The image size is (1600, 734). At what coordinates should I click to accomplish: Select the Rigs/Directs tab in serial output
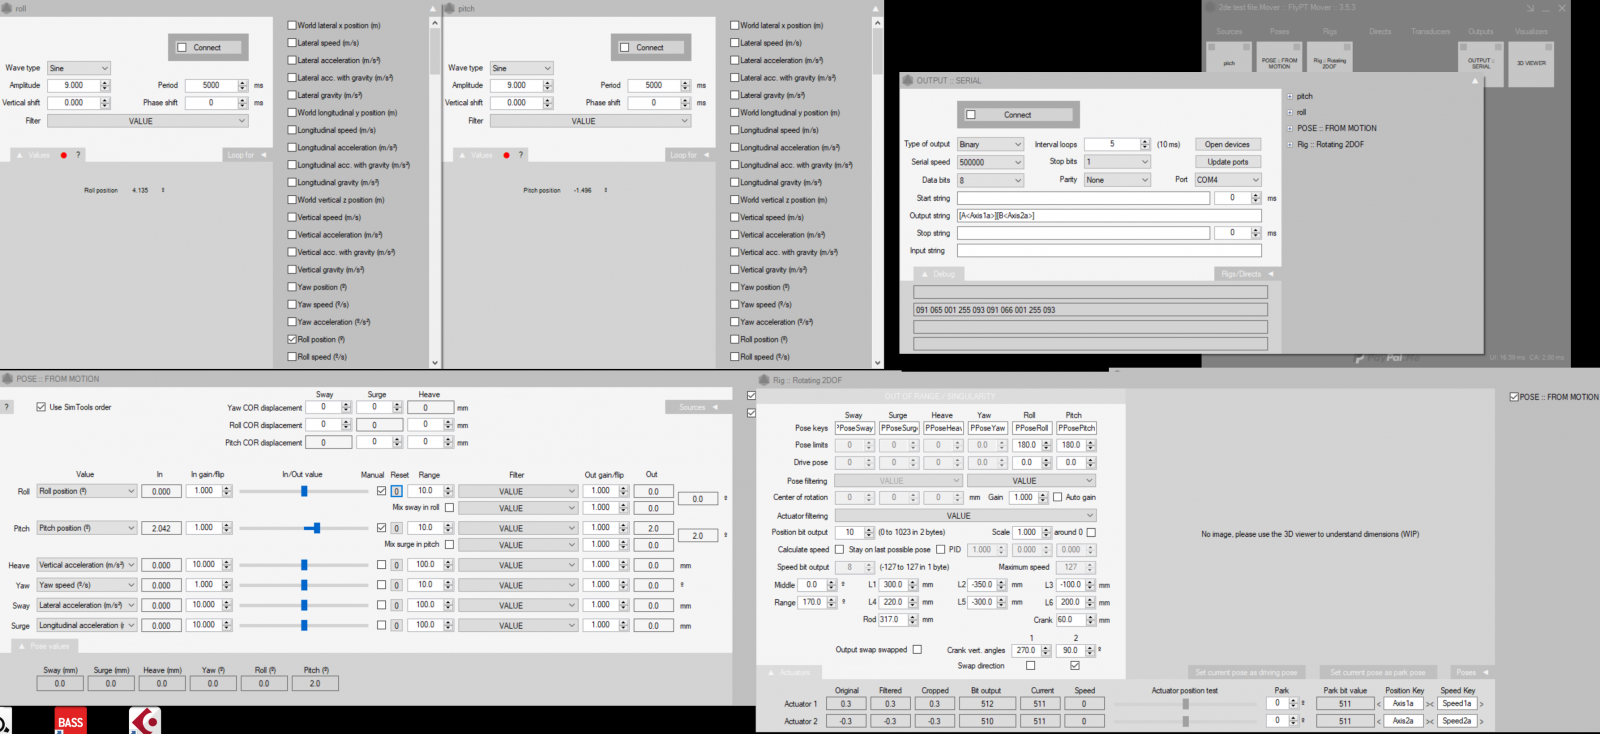(1246, 274)
